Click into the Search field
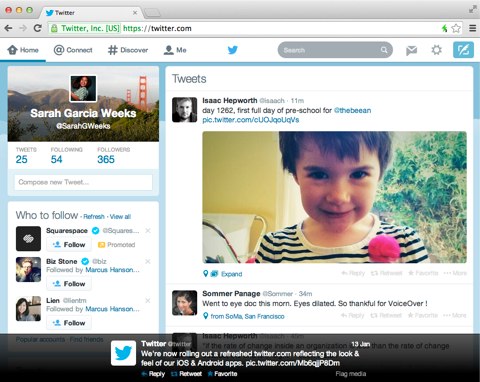 pyautogui.click(x=335, y=50)
